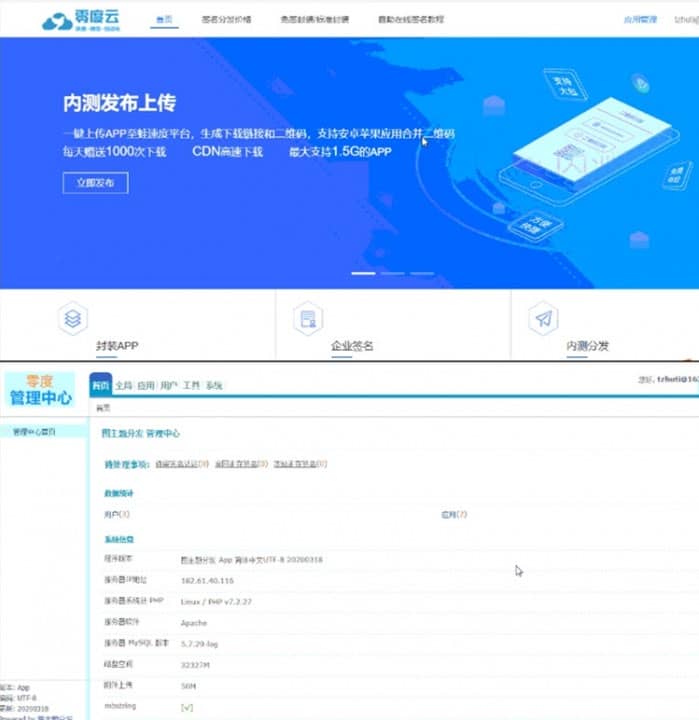Click the 内测发布上传 banner heading
The width and height of the screenshot is (699, 720).
119,103
